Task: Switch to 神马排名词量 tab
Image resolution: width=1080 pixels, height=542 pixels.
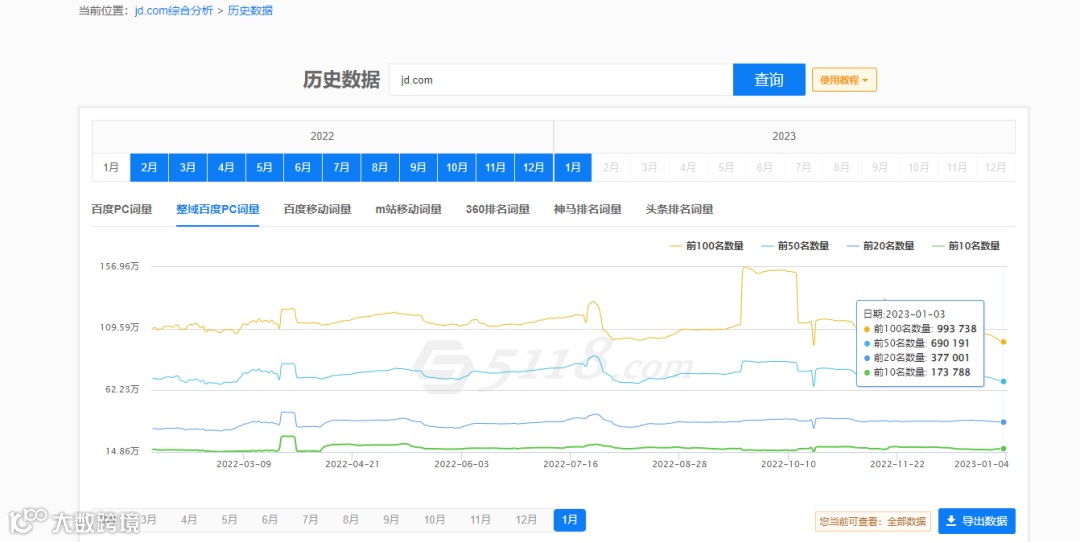Action: tap(588, 209)
